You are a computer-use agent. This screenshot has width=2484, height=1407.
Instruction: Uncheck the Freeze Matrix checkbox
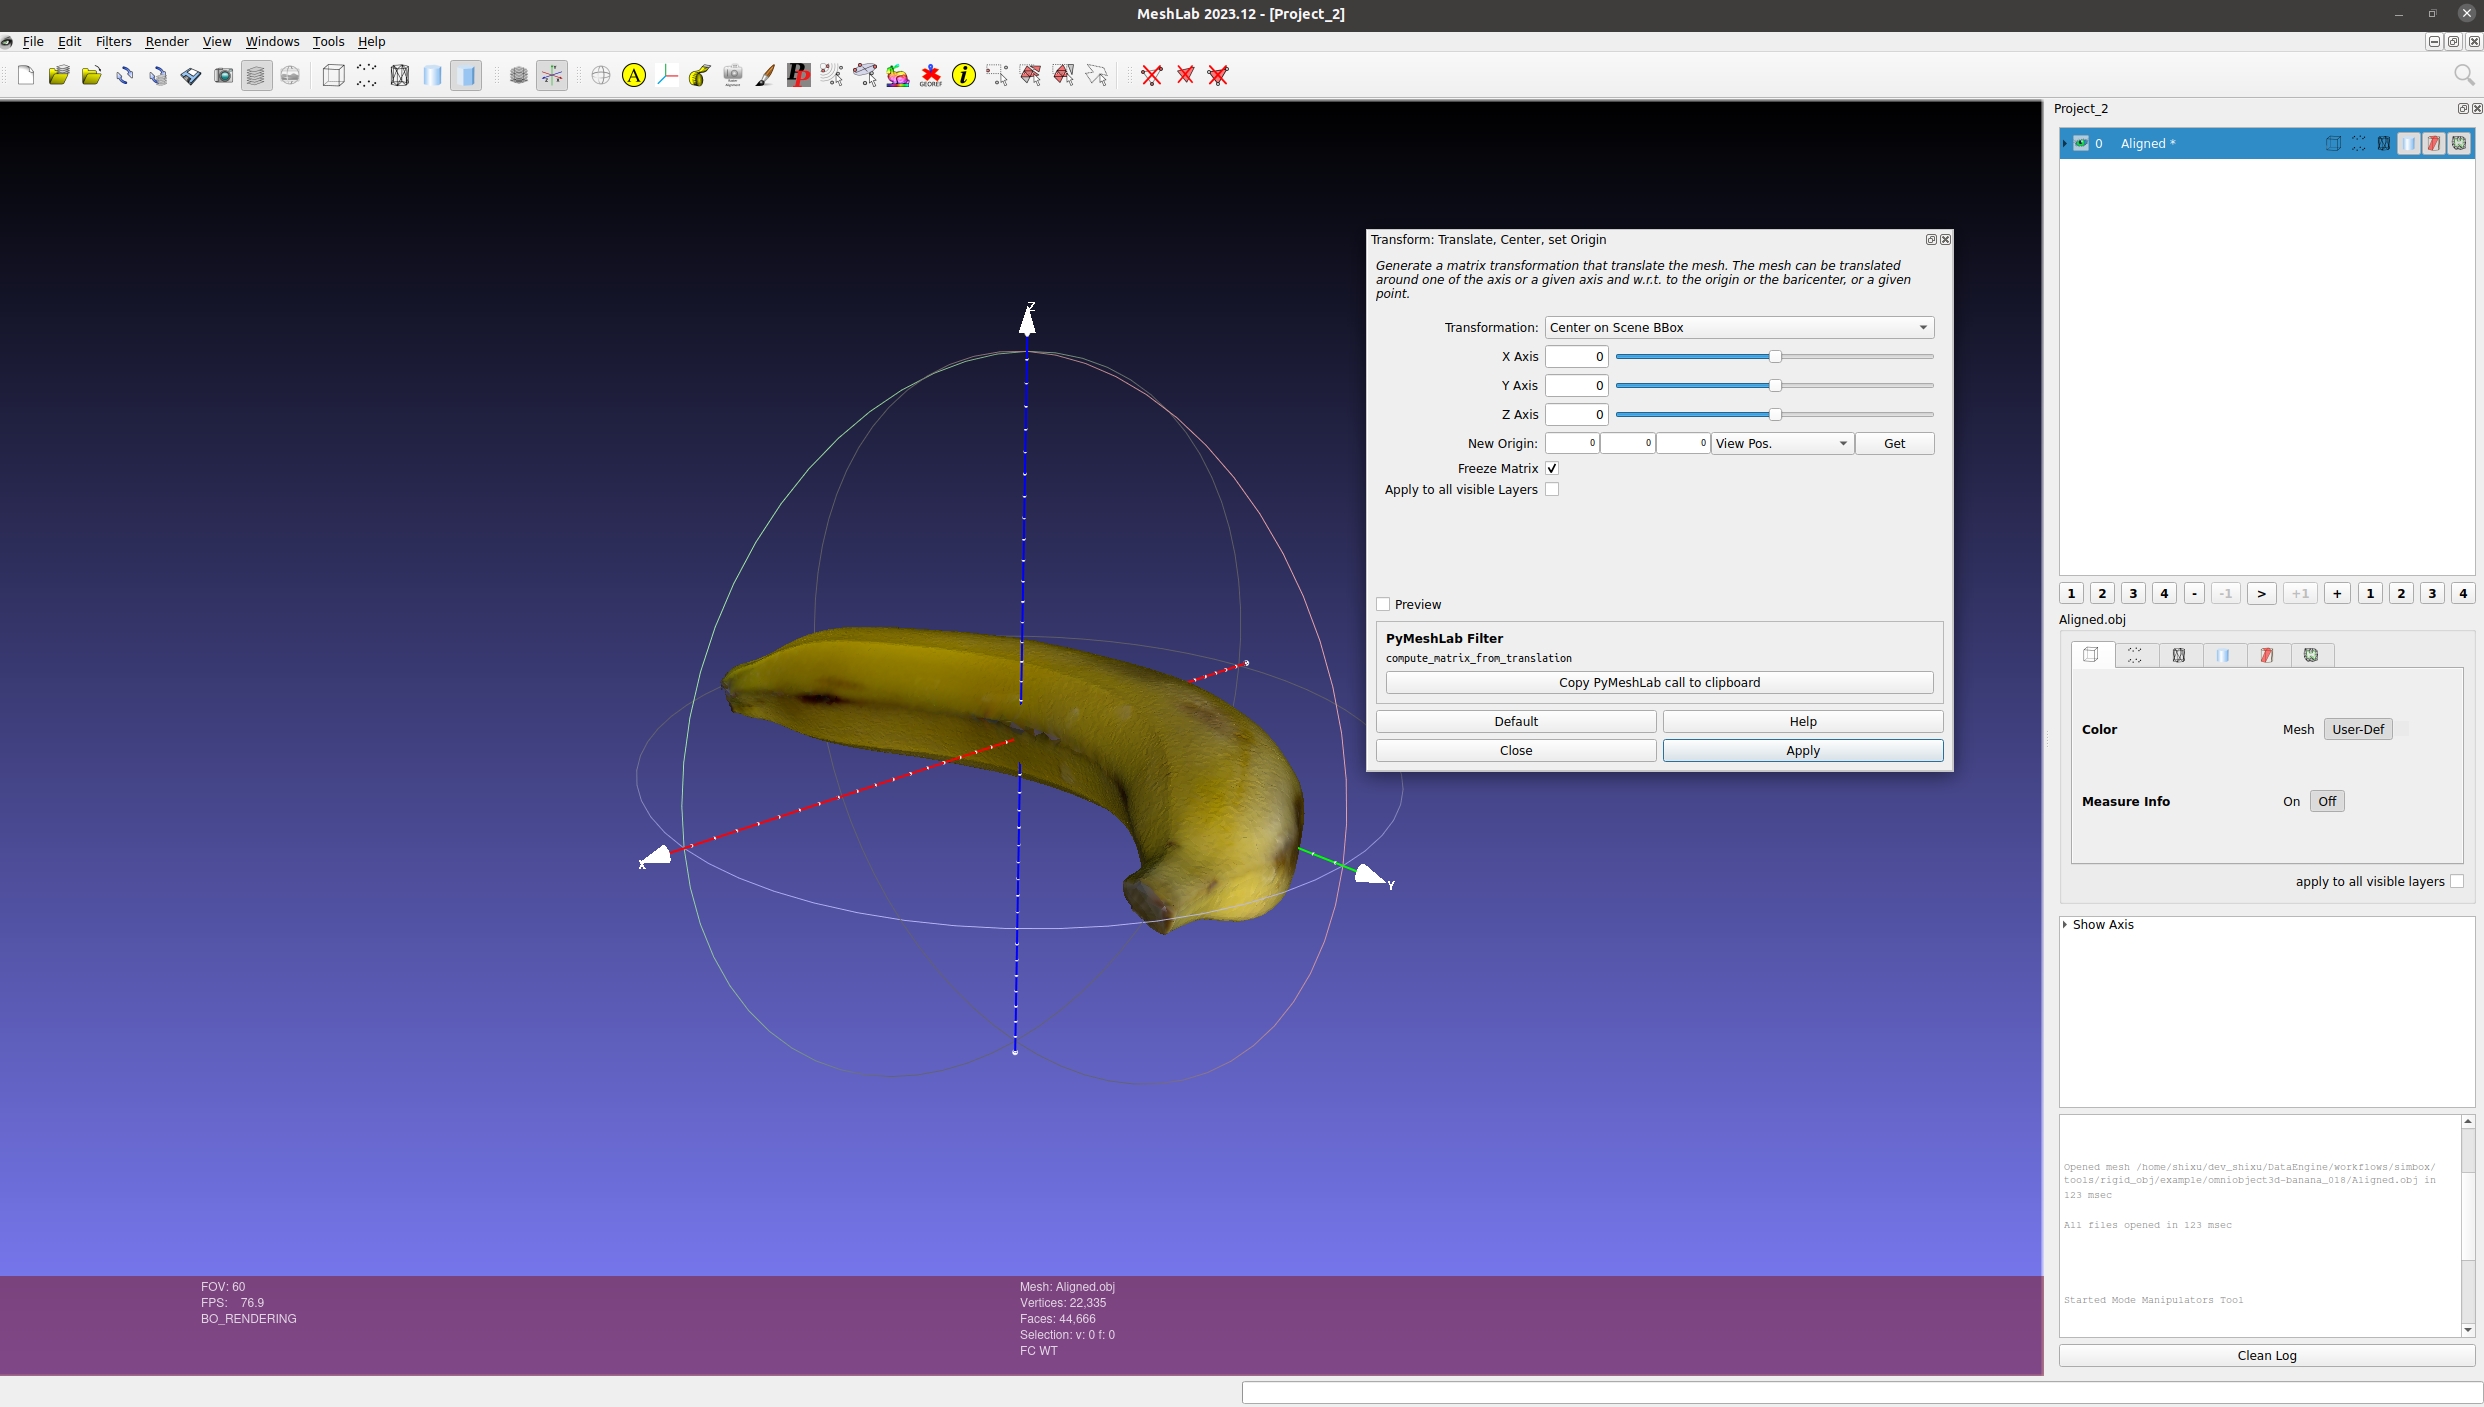click(1552, 468)
